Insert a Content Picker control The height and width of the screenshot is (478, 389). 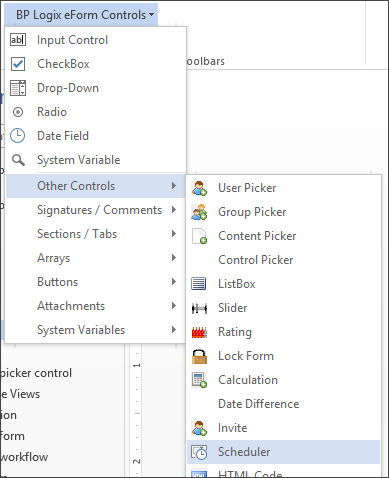point(283,236)
